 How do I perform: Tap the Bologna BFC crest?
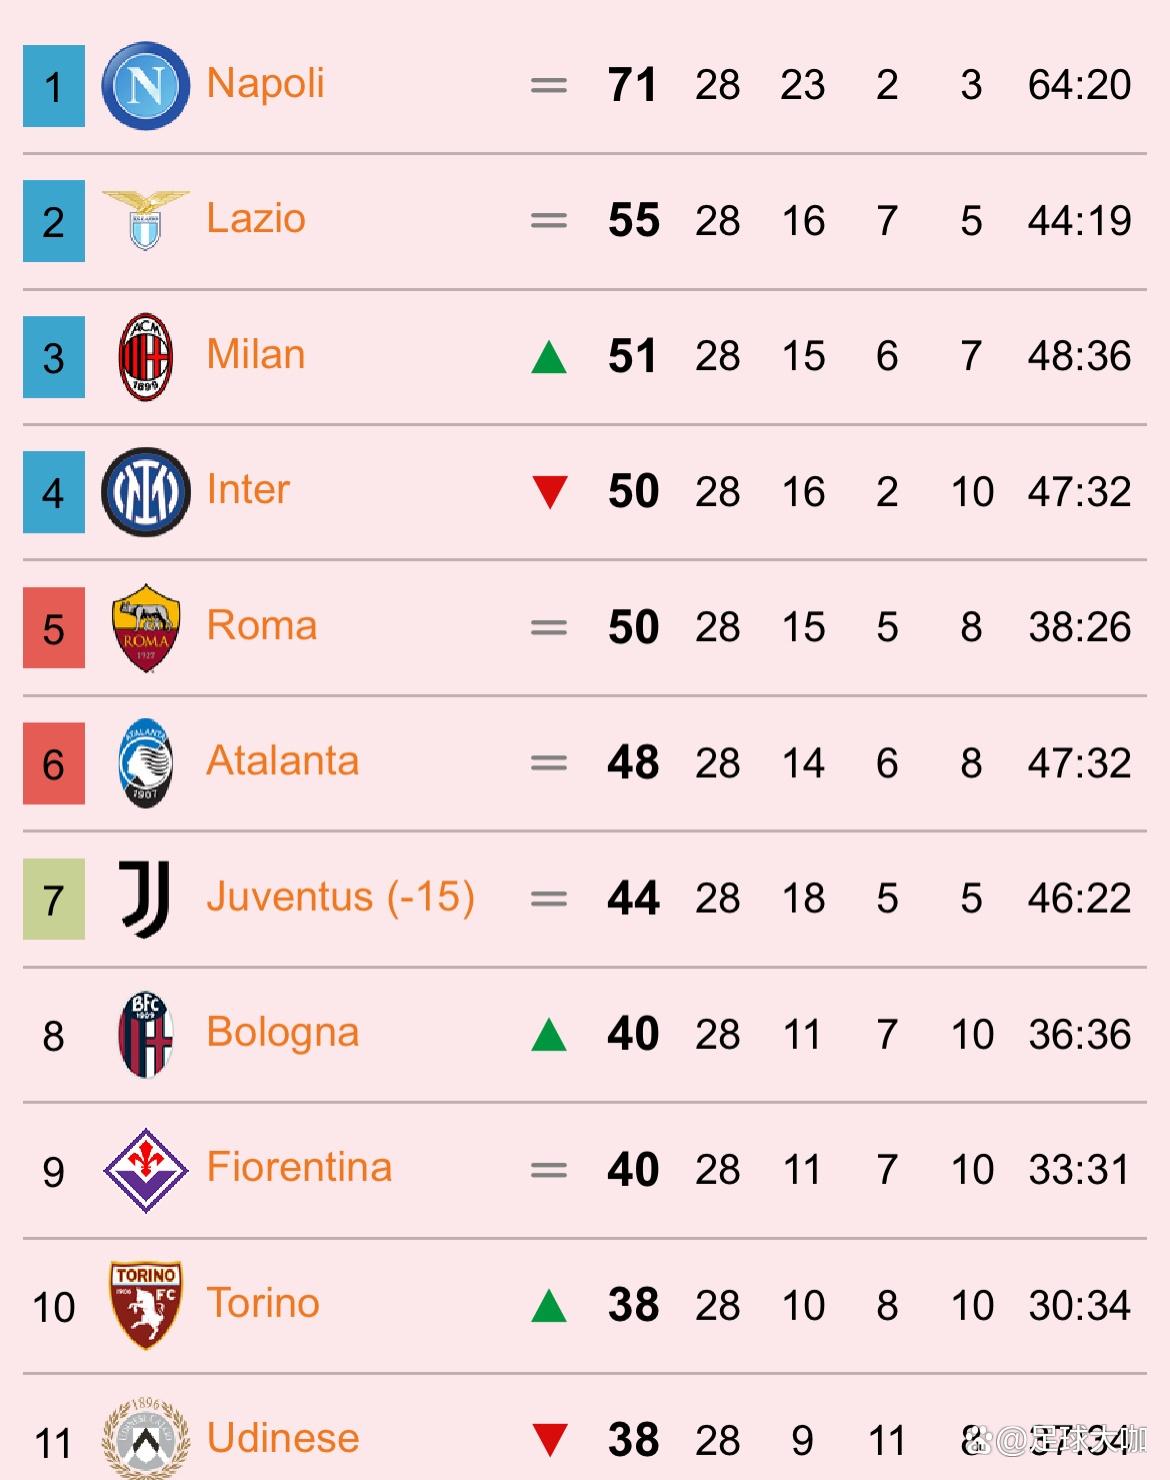(146, 1035)
